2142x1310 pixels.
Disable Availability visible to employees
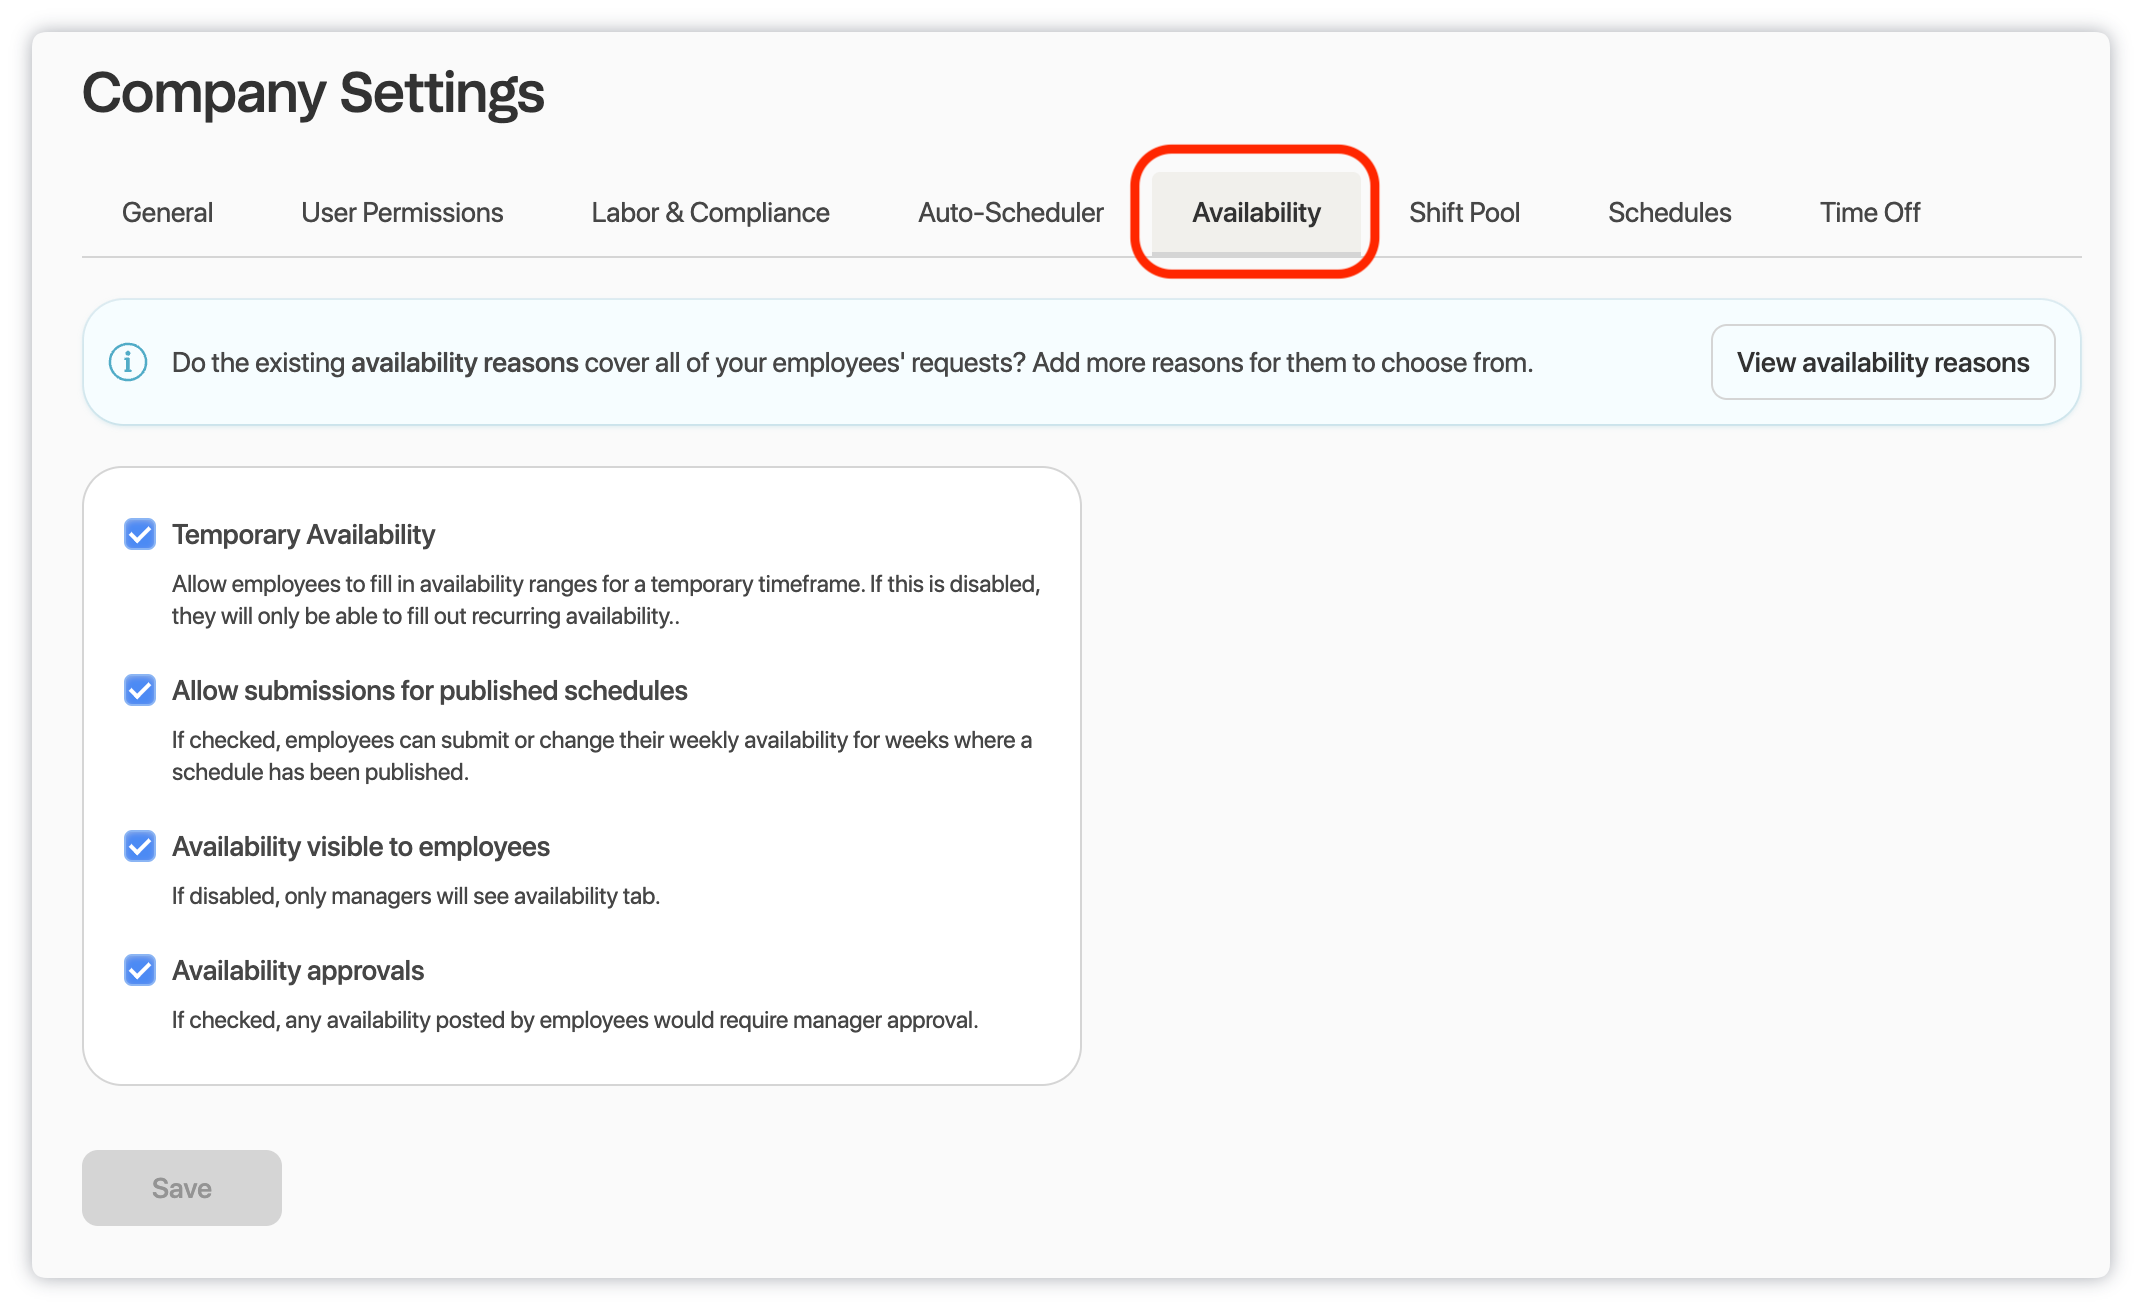[140, 846]
